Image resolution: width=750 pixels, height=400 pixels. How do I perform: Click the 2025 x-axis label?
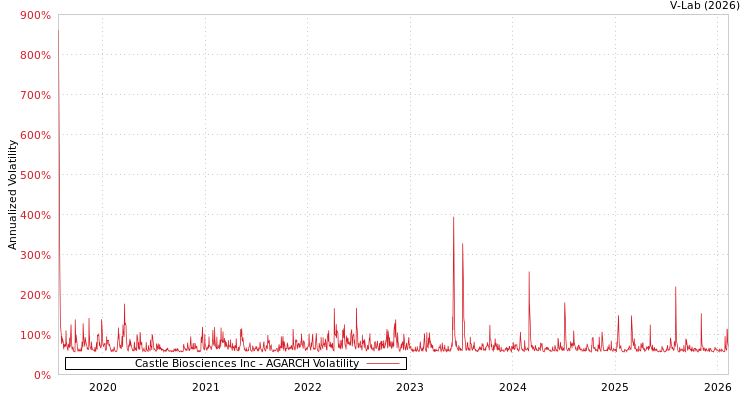click(615, 387)
